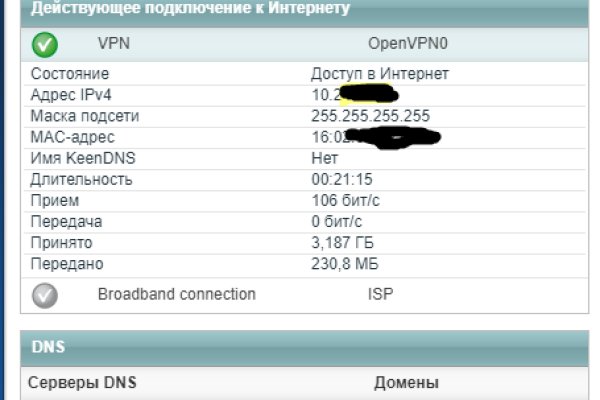Click the transmitted total 230,8 МБ
Viewport: 600px width, 400px height.
point(346,263)
